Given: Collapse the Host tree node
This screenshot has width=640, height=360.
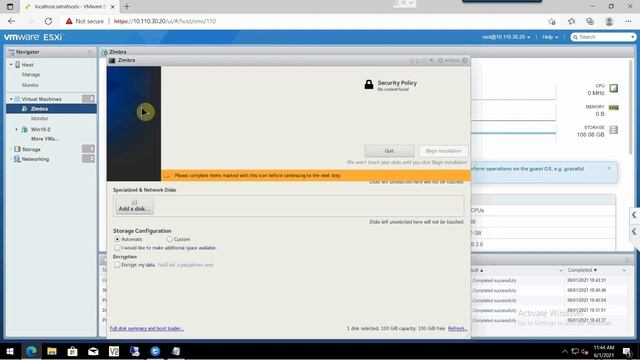Looking at the screenshot, I should coord(11,64).
